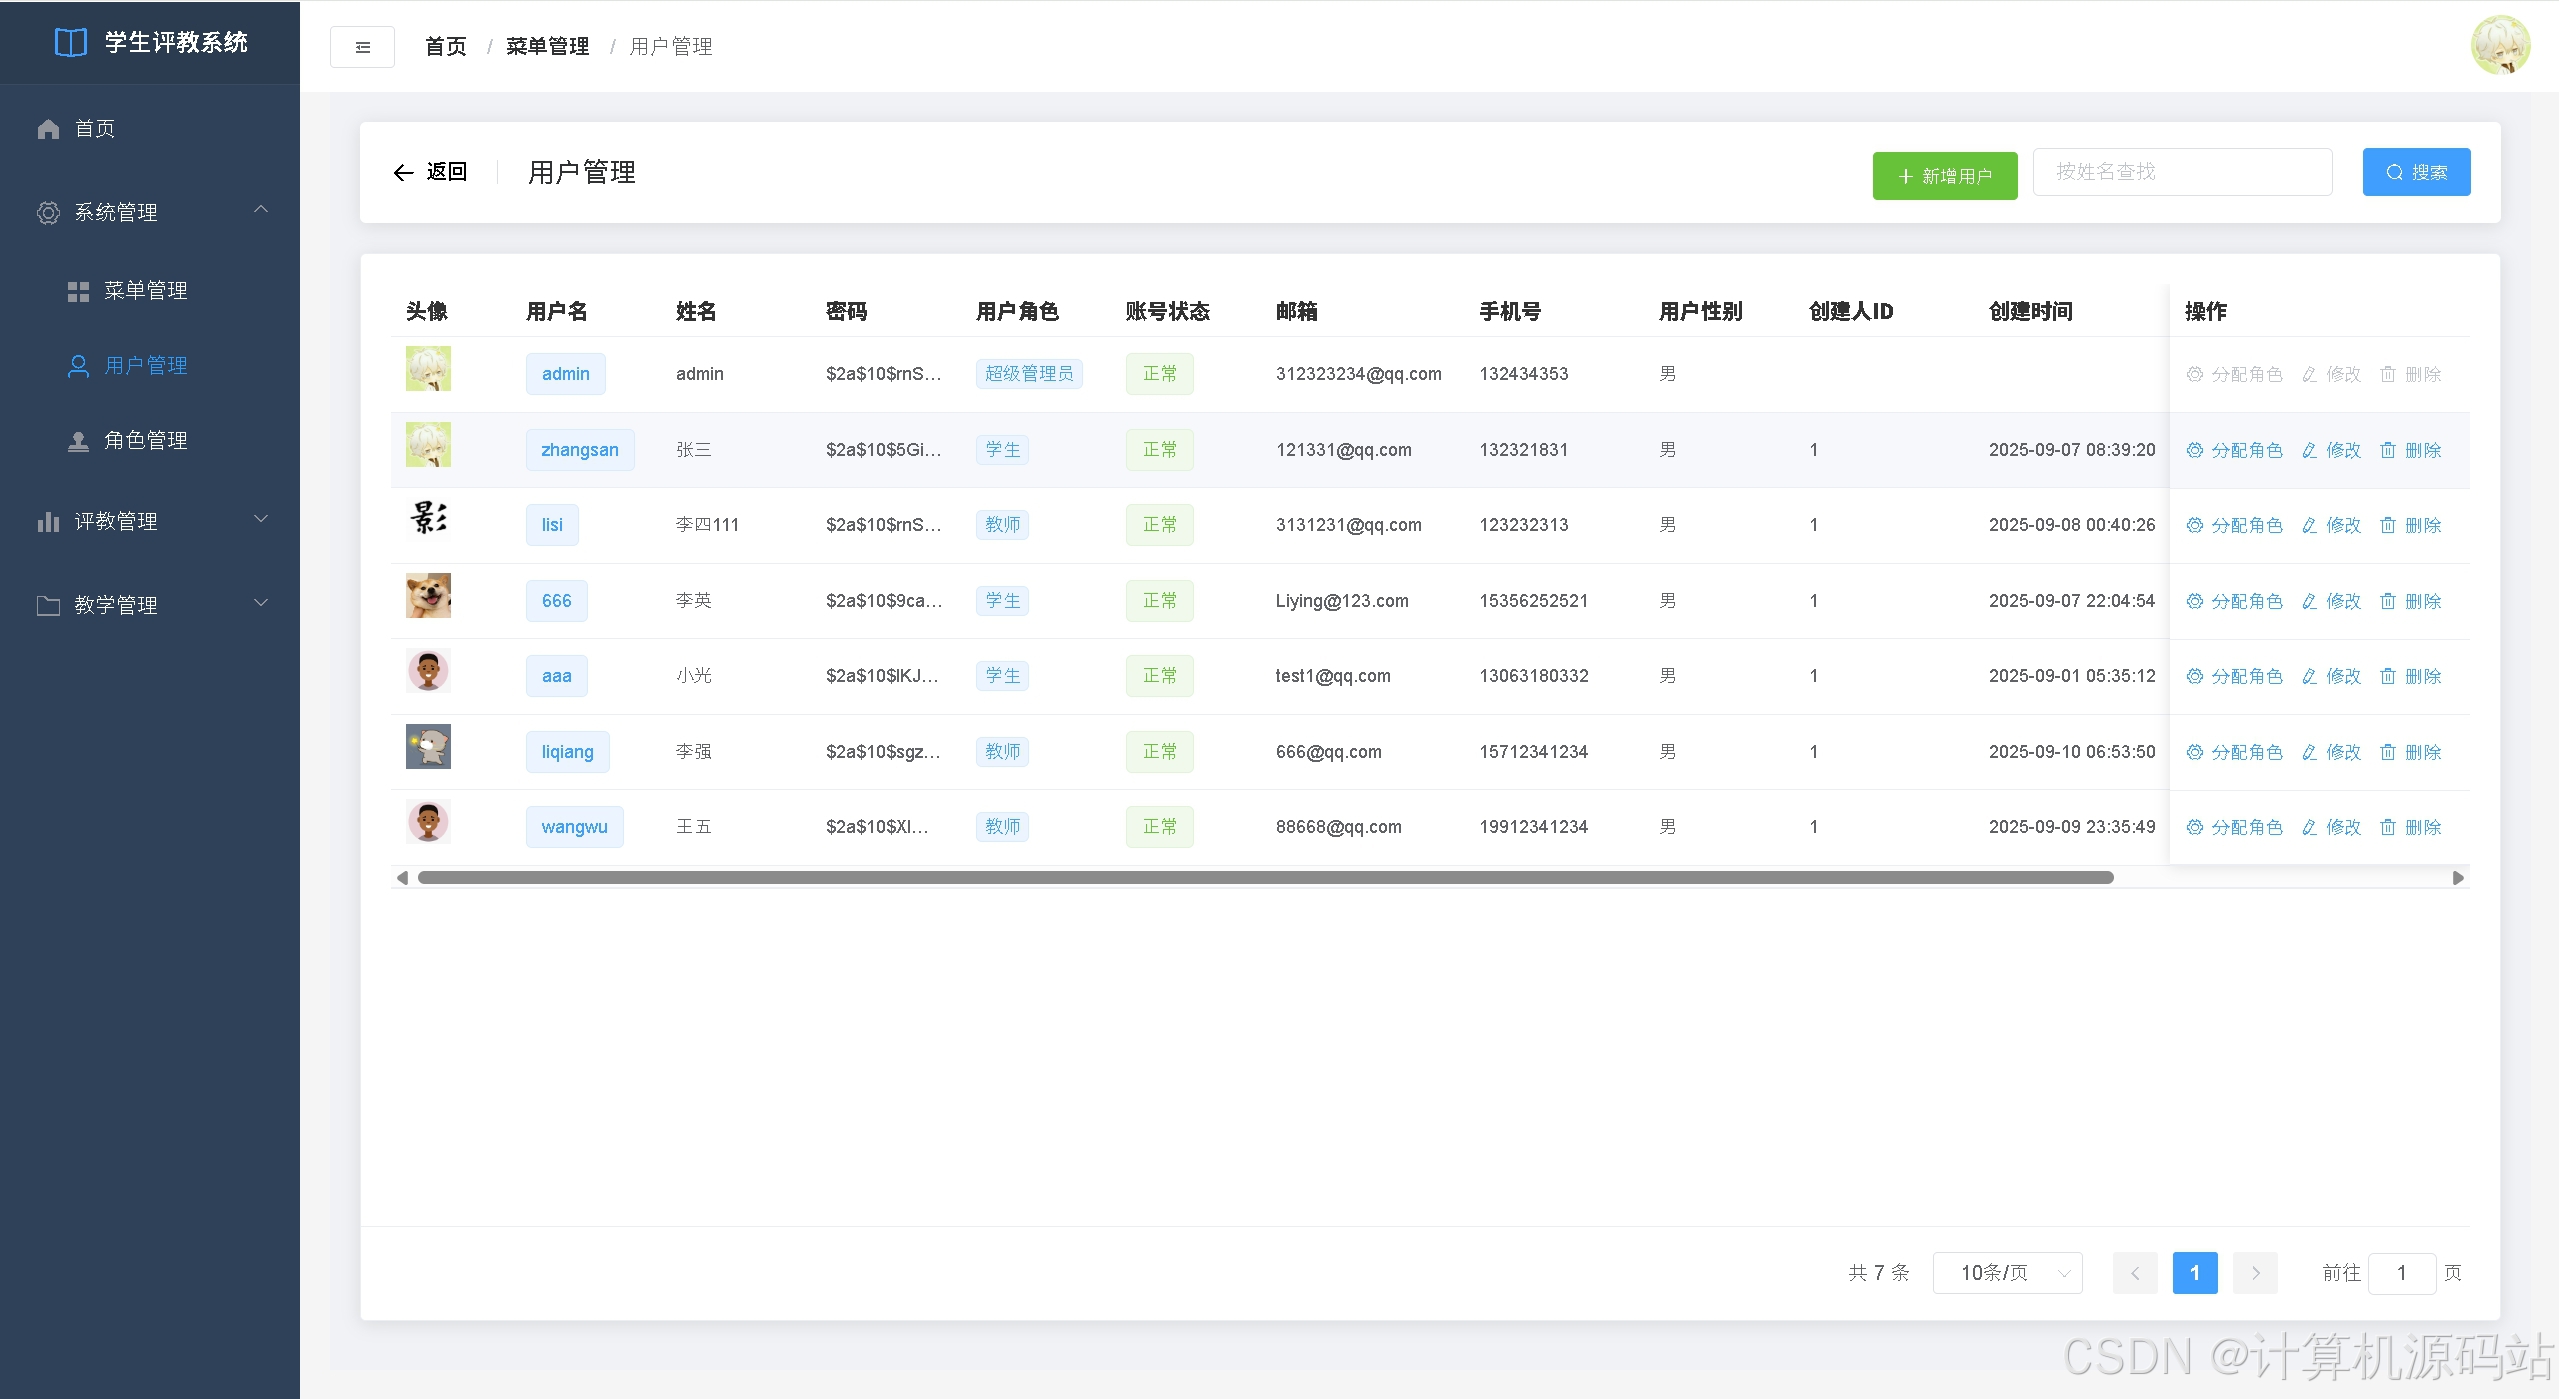The height and width of the screenshot is (1399, 2559).
Task: Click the zhangsan username tag
Action: pos(580,450)
